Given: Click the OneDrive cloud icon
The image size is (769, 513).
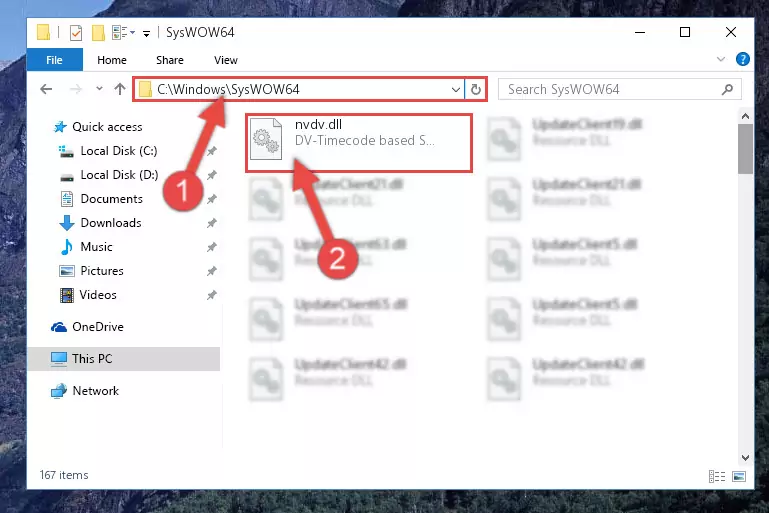Looking at the screenshot, I should [x=59, y=327].
